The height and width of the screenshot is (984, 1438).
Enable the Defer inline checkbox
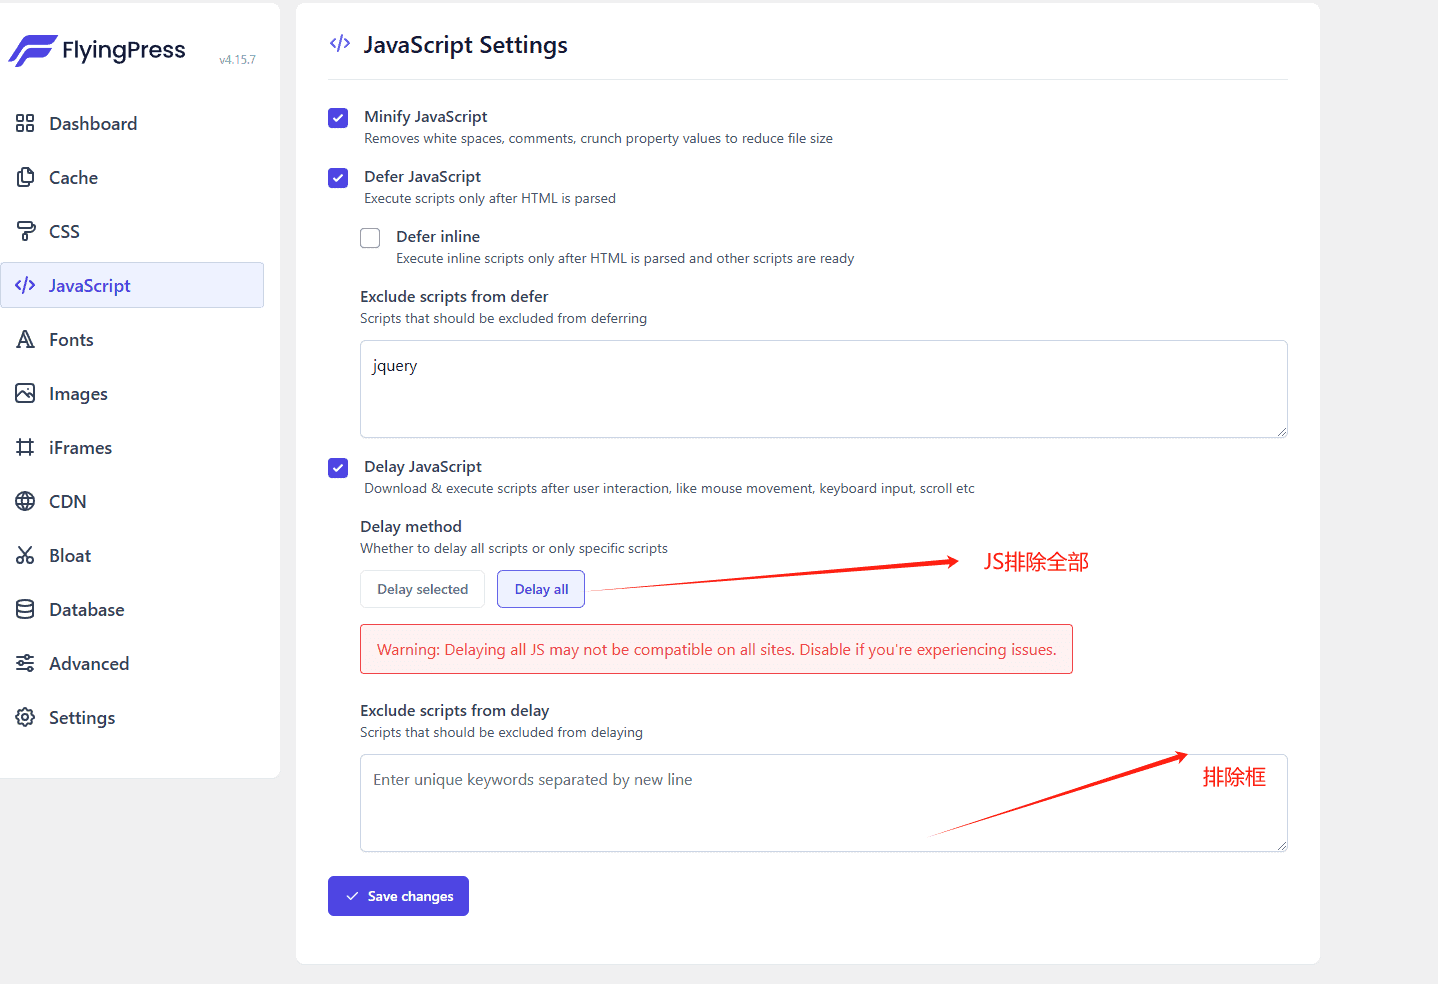click(370, 238)
